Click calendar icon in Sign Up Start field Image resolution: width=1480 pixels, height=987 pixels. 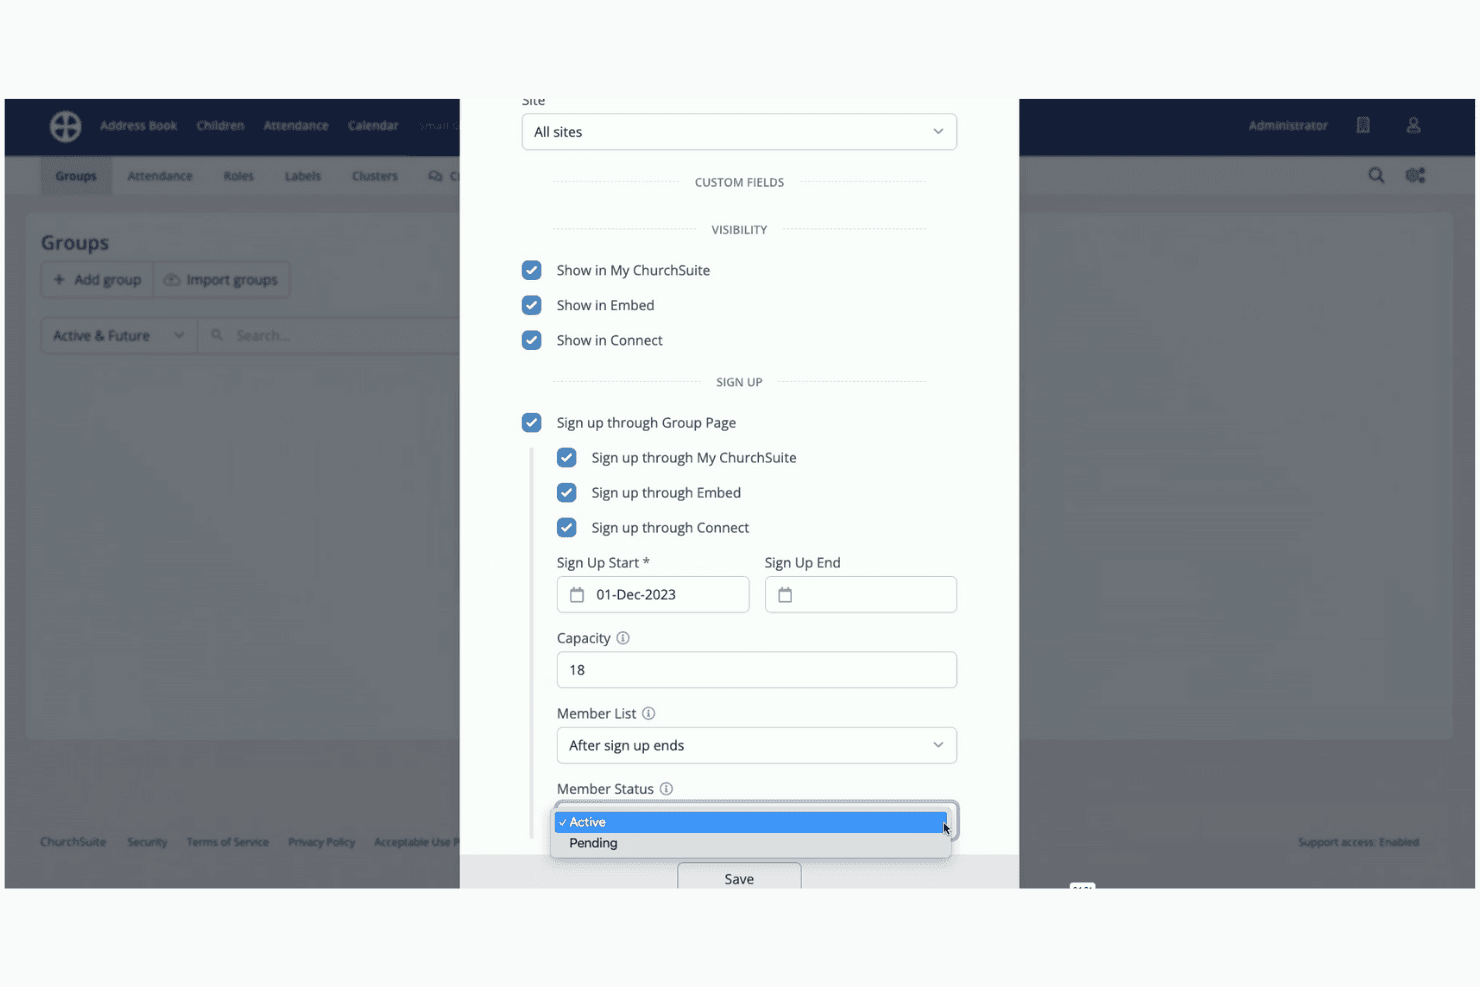577,595
